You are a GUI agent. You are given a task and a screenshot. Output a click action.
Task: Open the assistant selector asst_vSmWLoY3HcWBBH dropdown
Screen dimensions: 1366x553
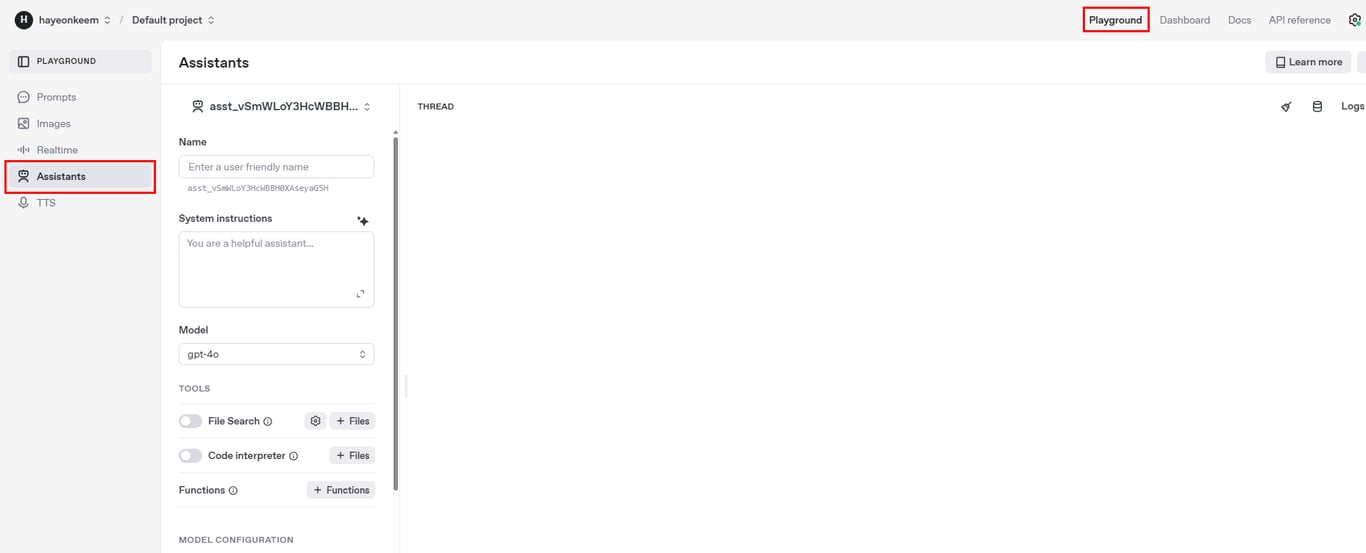click(281, 106)
